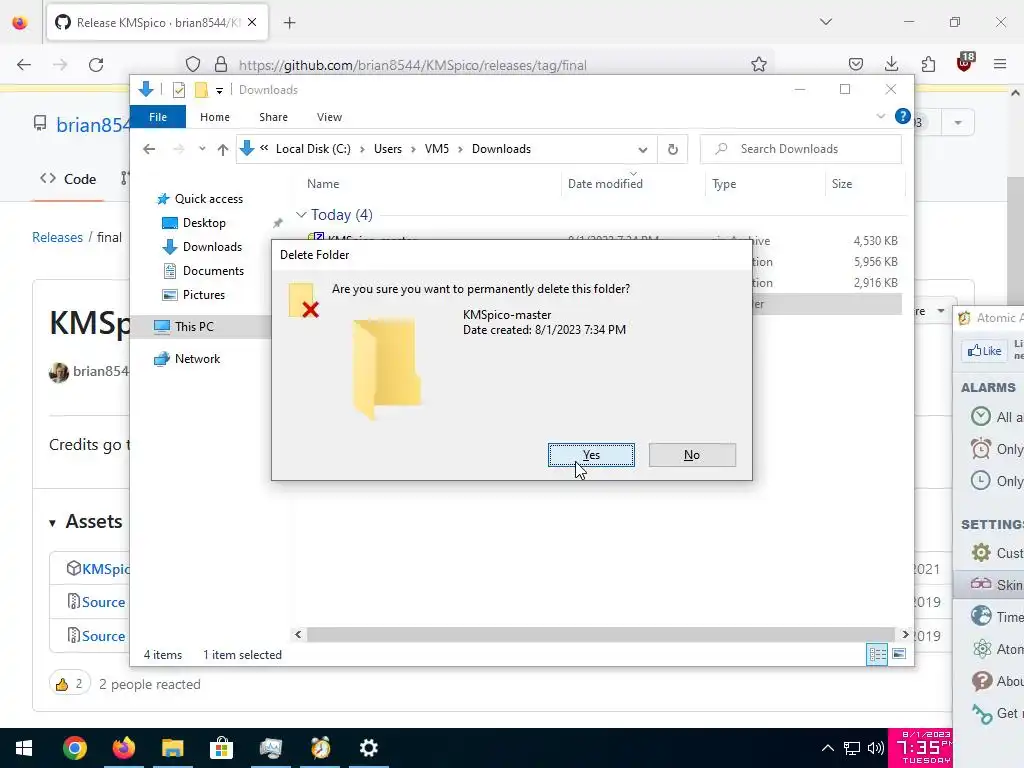Sort by the Type column header
This screenshot has width=1024, height=768.
click(x=724, y=184)
